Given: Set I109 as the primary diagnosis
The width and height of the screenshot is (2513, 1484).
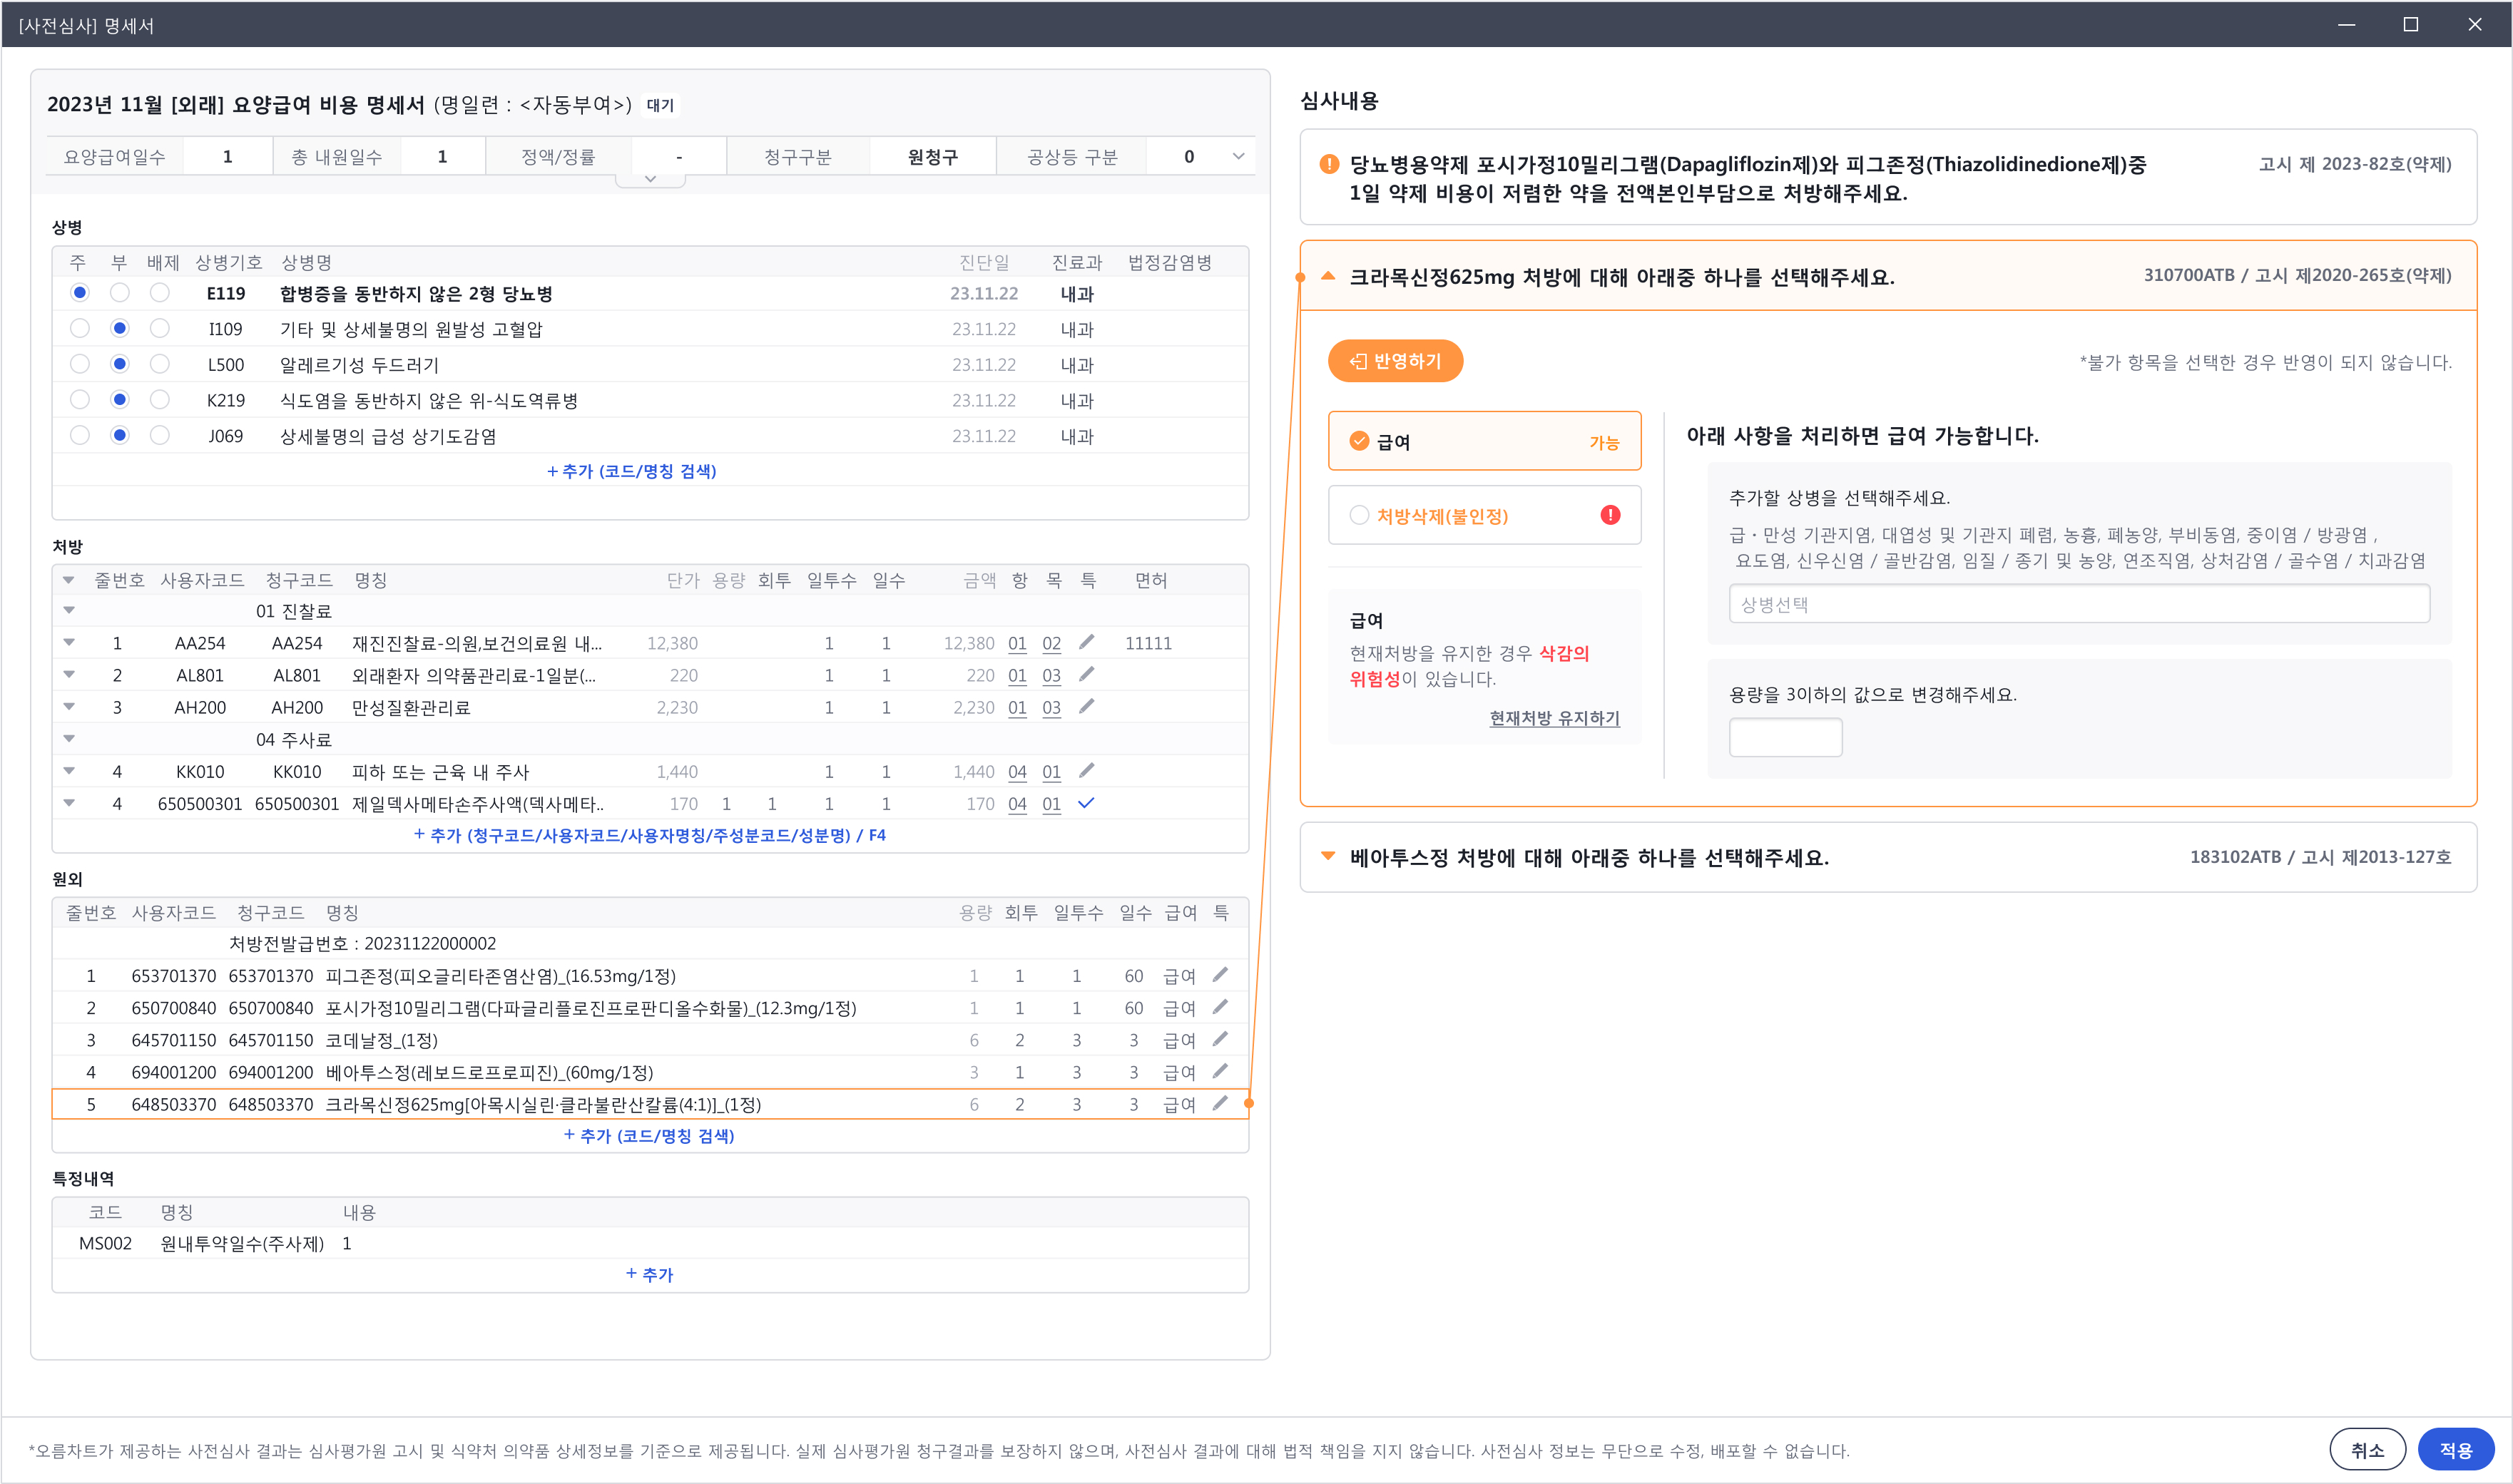Looking at the screenshot, I should pyautogui.click(x=80, y=328).
